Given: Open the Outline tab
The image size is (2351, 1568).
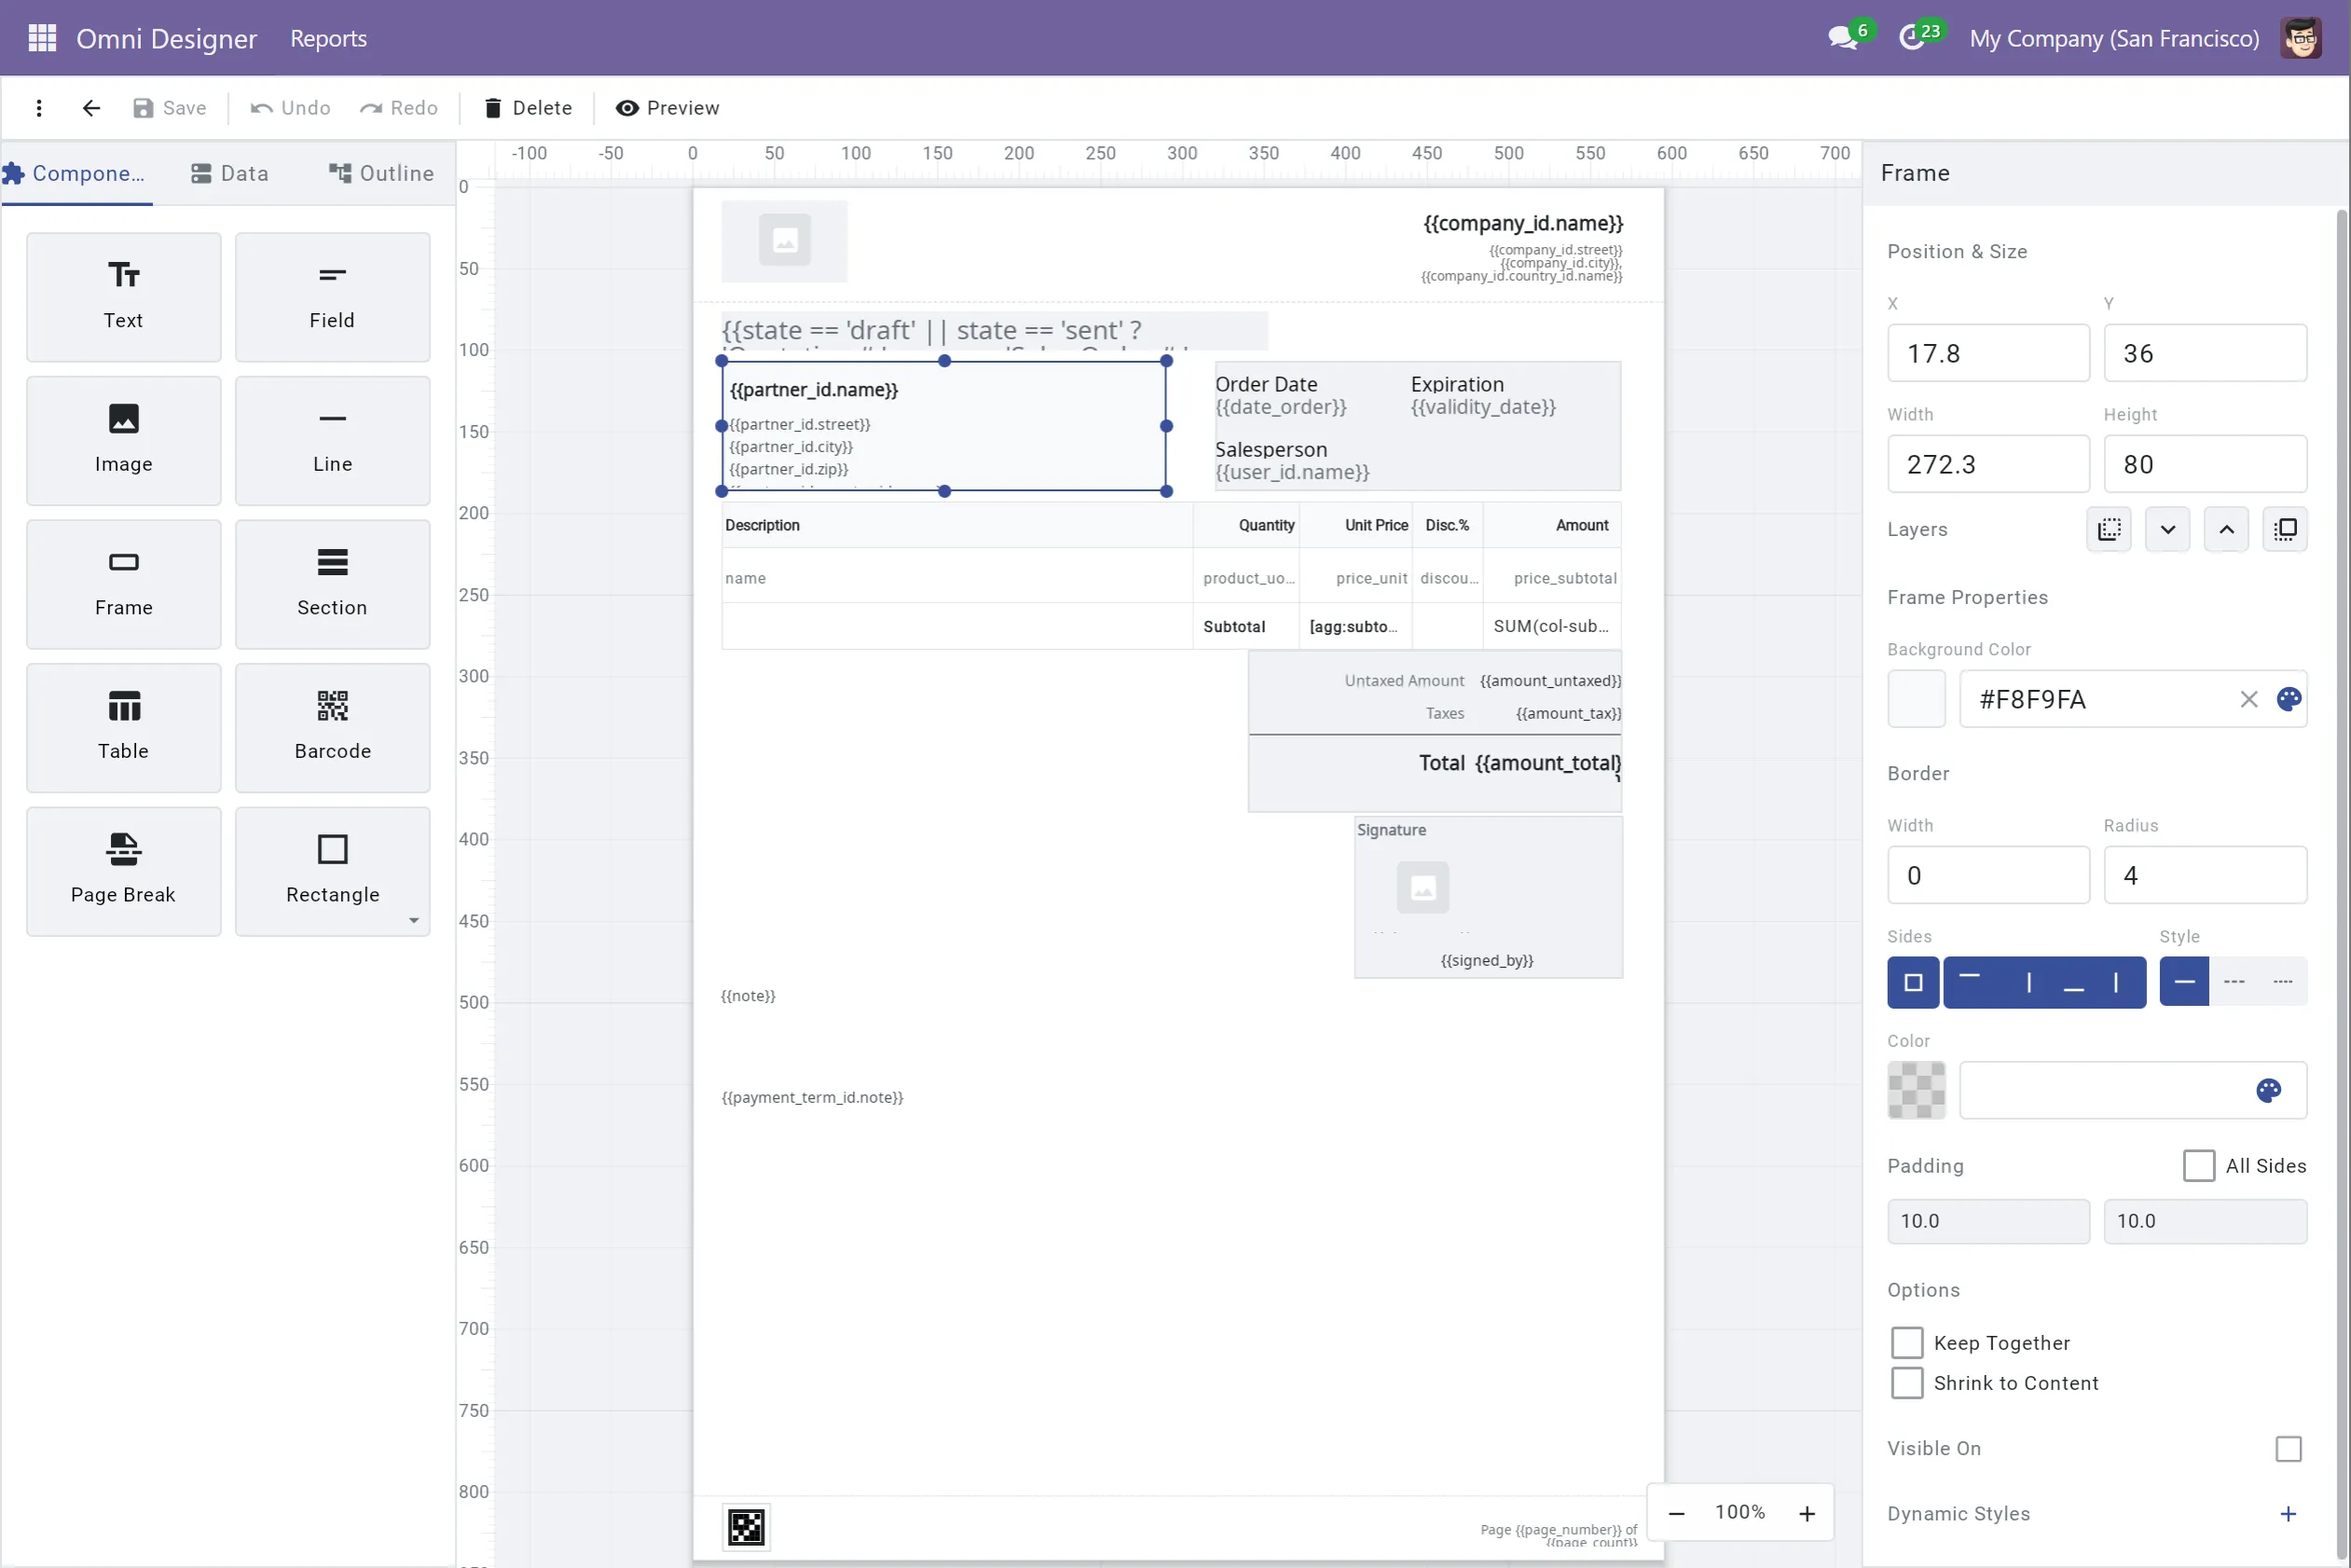Looking at the screenshot, I should [380, 172].
